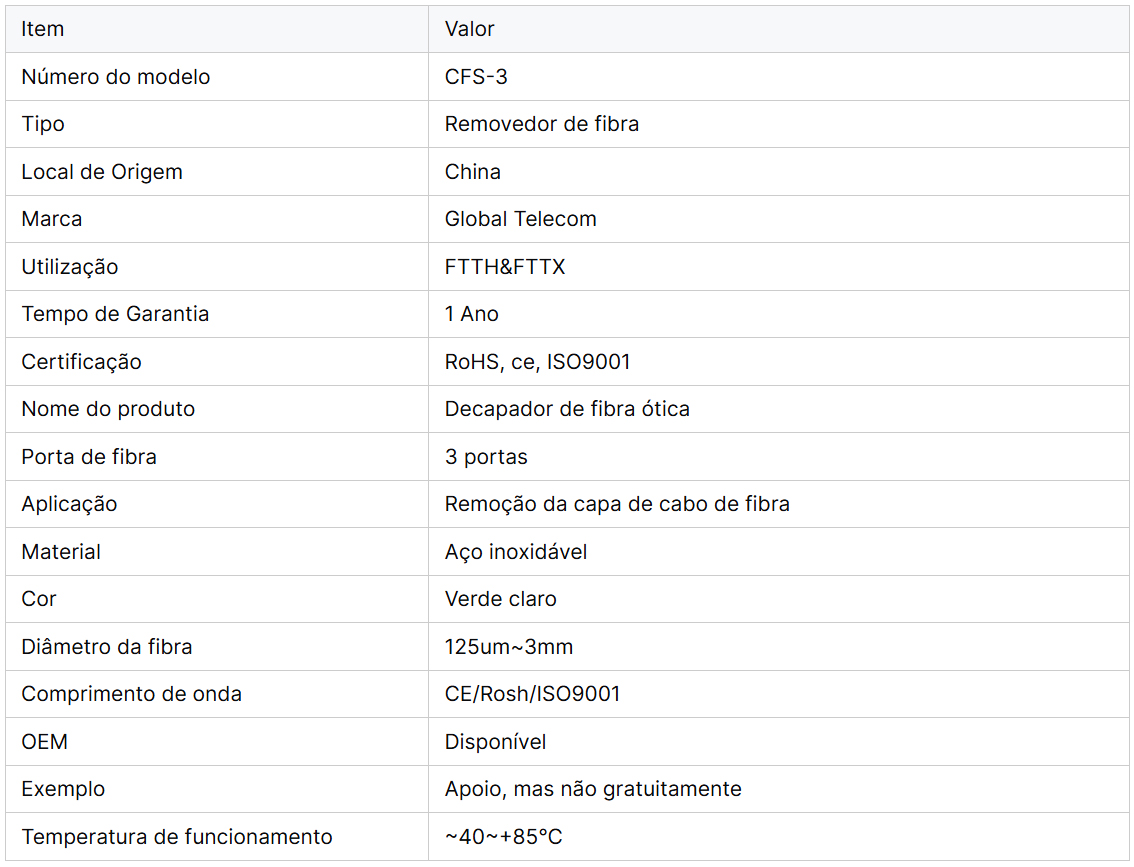
Task: Select the '~40~+85°C' temperature value
Action: pos(504,837)
